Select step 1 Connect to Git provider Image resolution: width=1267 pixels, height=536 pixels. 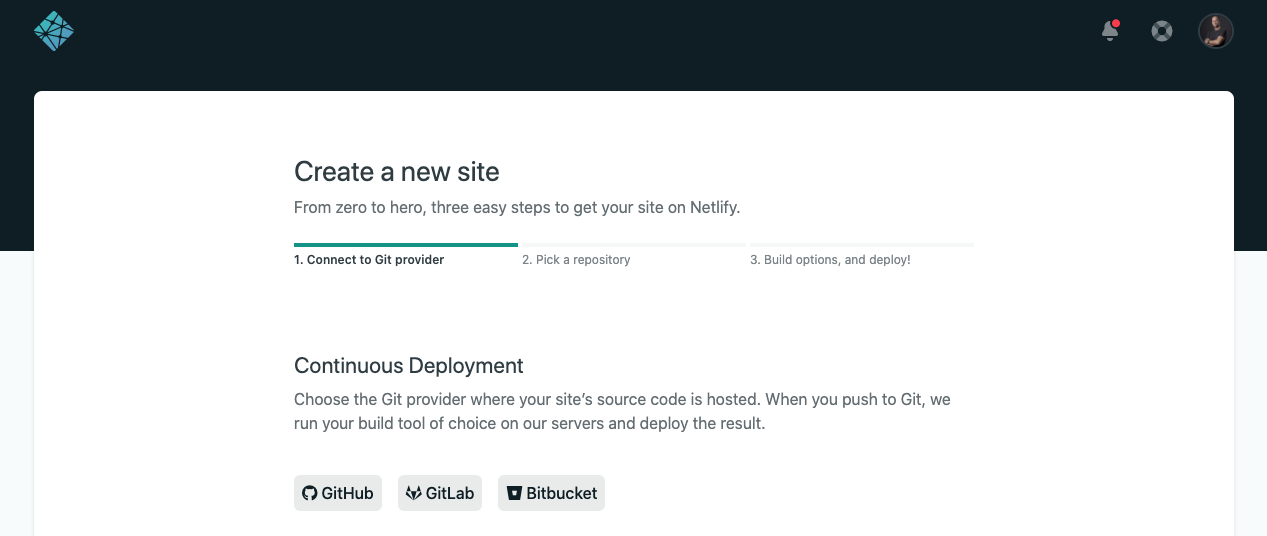406,255
